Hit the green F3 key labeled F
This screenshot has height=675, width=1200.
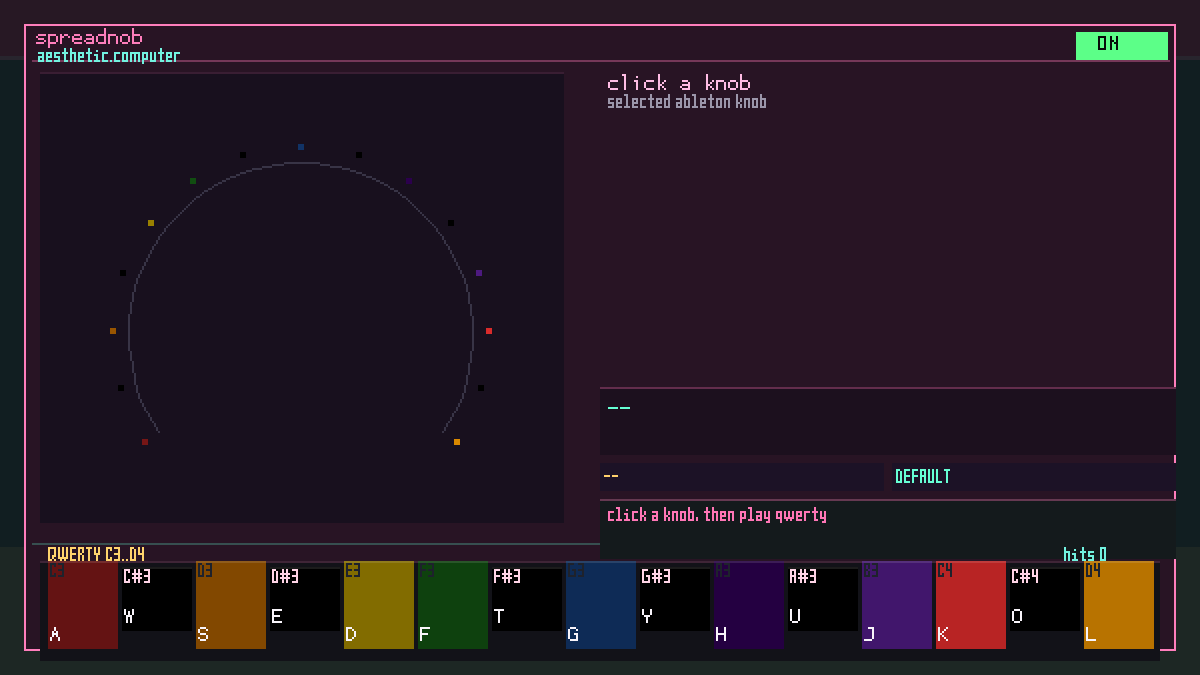click(453, 605)
